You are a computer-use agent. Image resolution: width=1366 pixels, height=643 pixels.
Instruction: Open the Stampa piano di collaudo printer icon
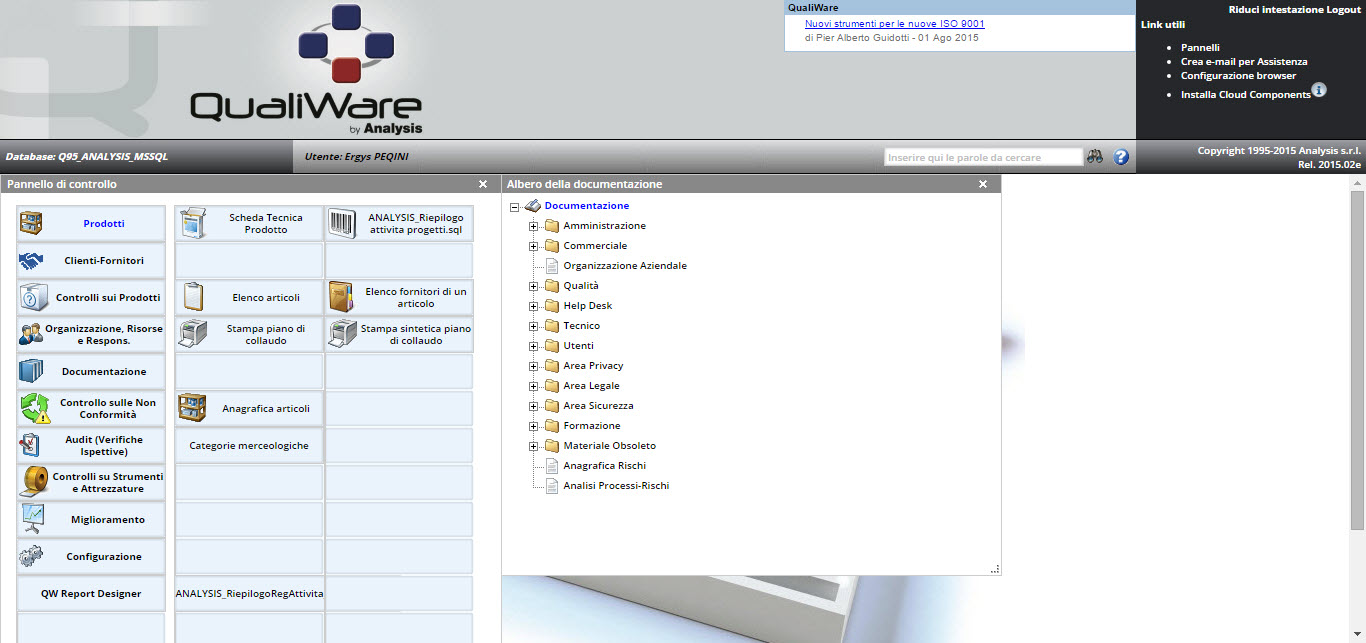tap(192, 334)
